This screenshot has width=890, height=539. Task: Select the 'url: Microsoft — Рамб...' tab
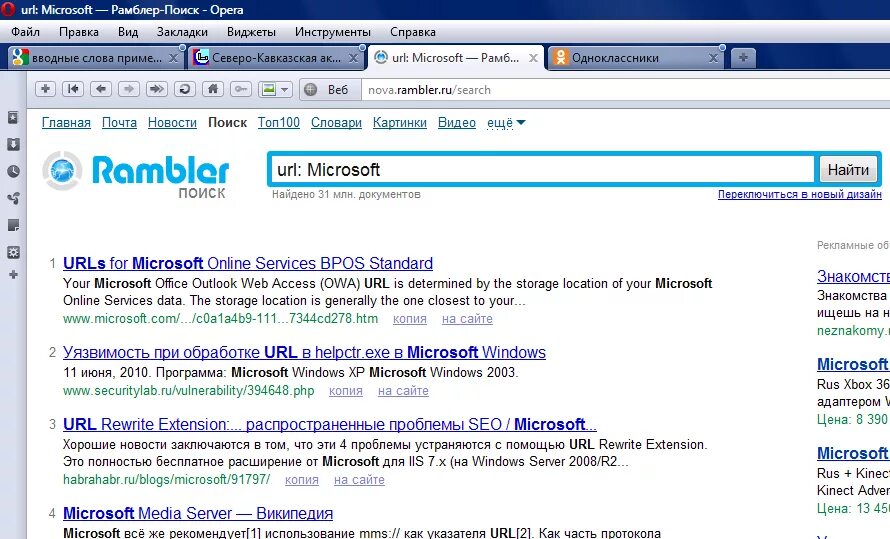tap(455, 58)
